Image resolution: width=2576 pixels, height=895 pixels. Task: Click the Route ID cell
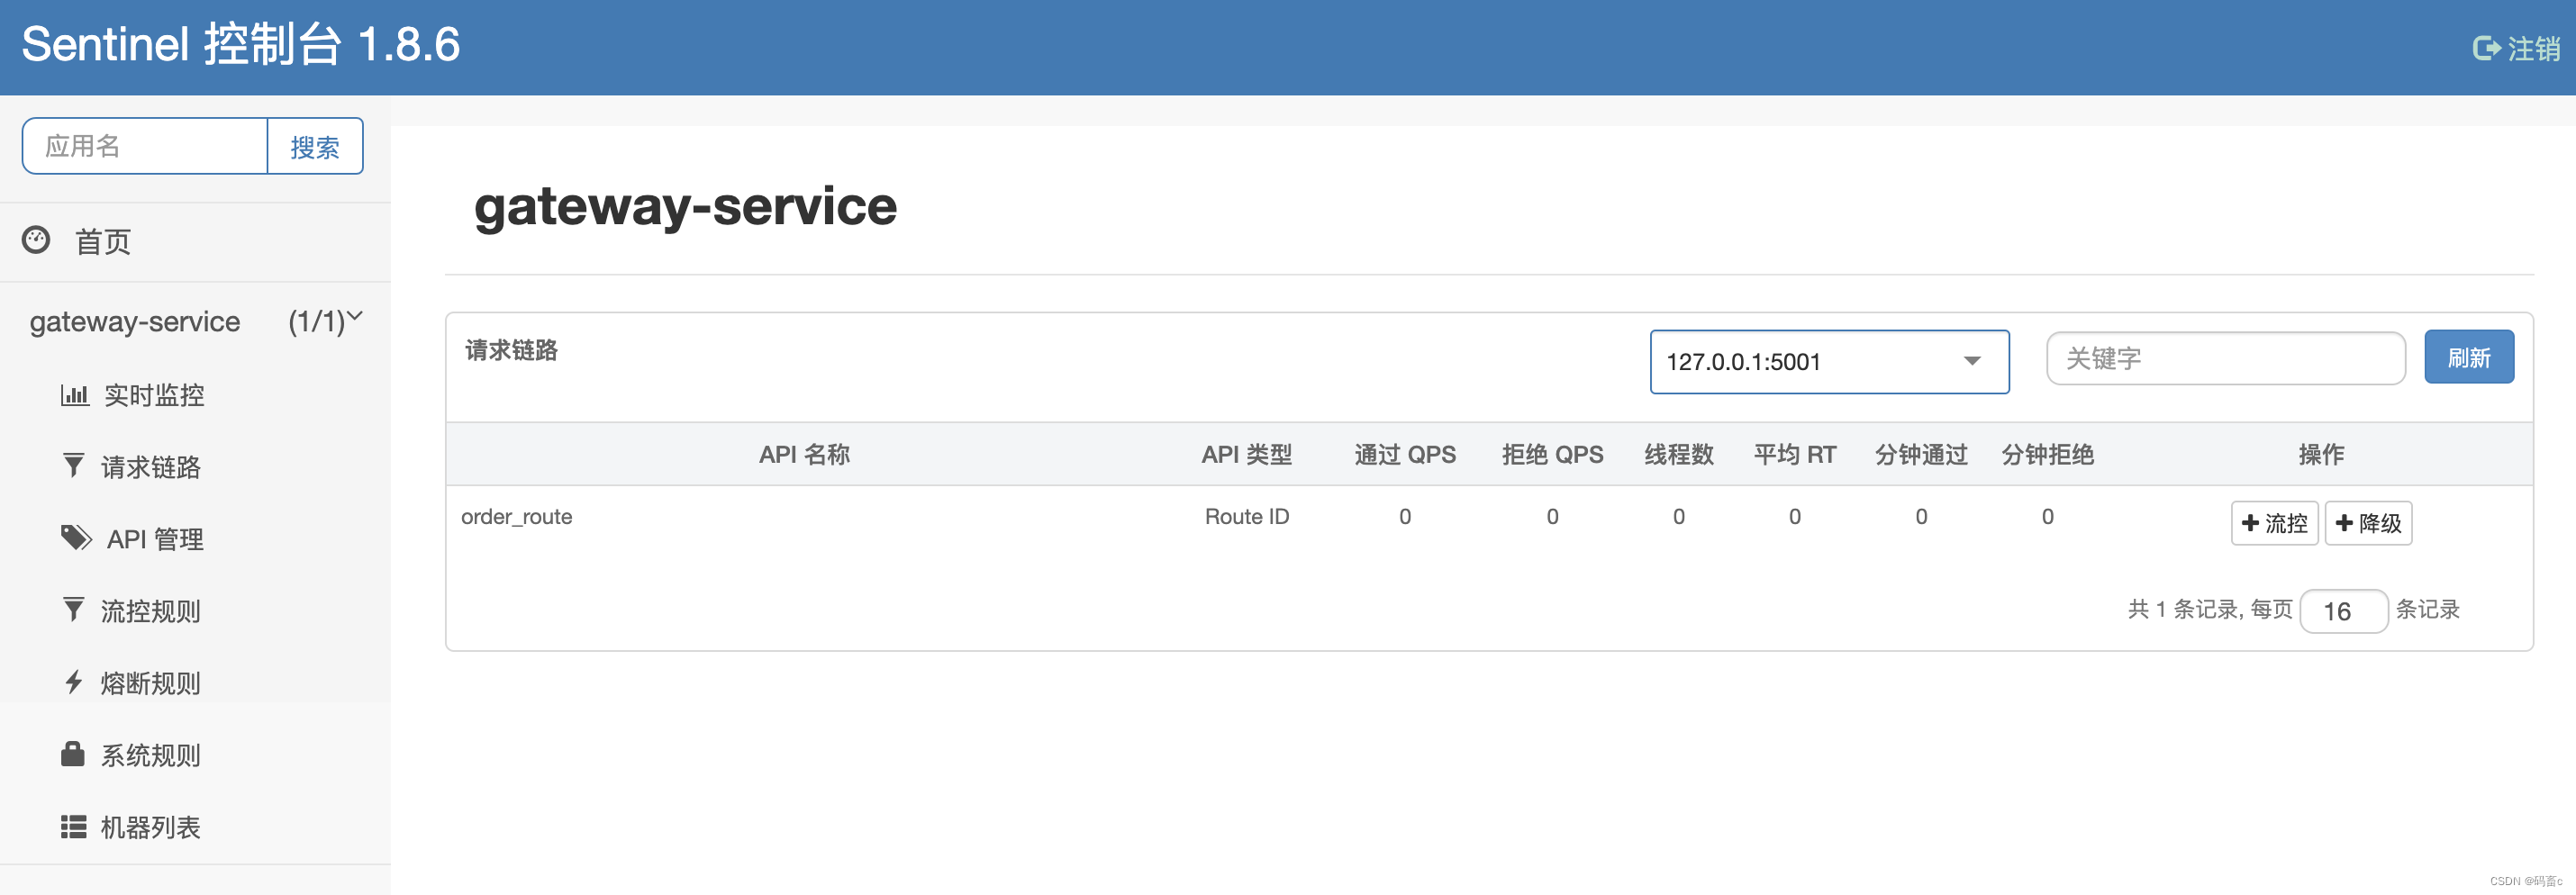1247,517
